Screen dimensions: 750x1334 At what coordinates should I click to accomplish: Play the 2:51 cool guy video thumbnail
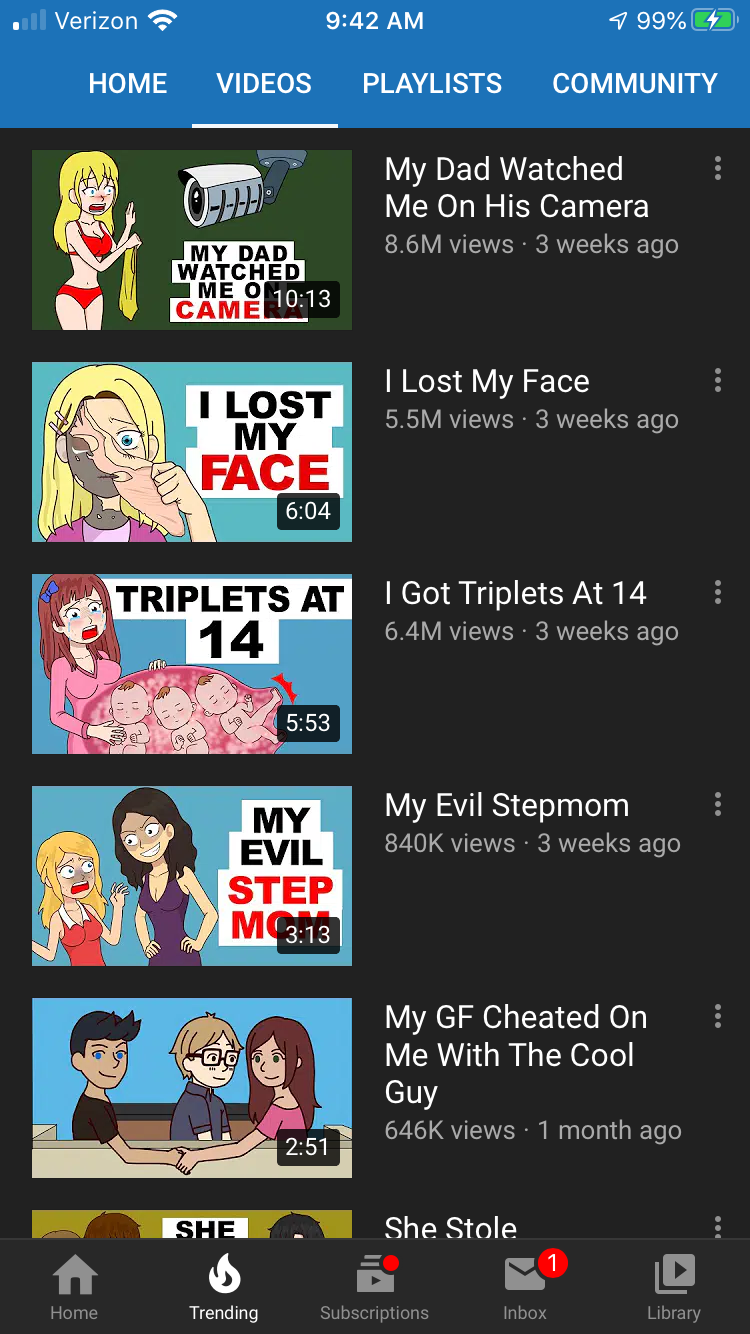click(x=192, y=1088)
